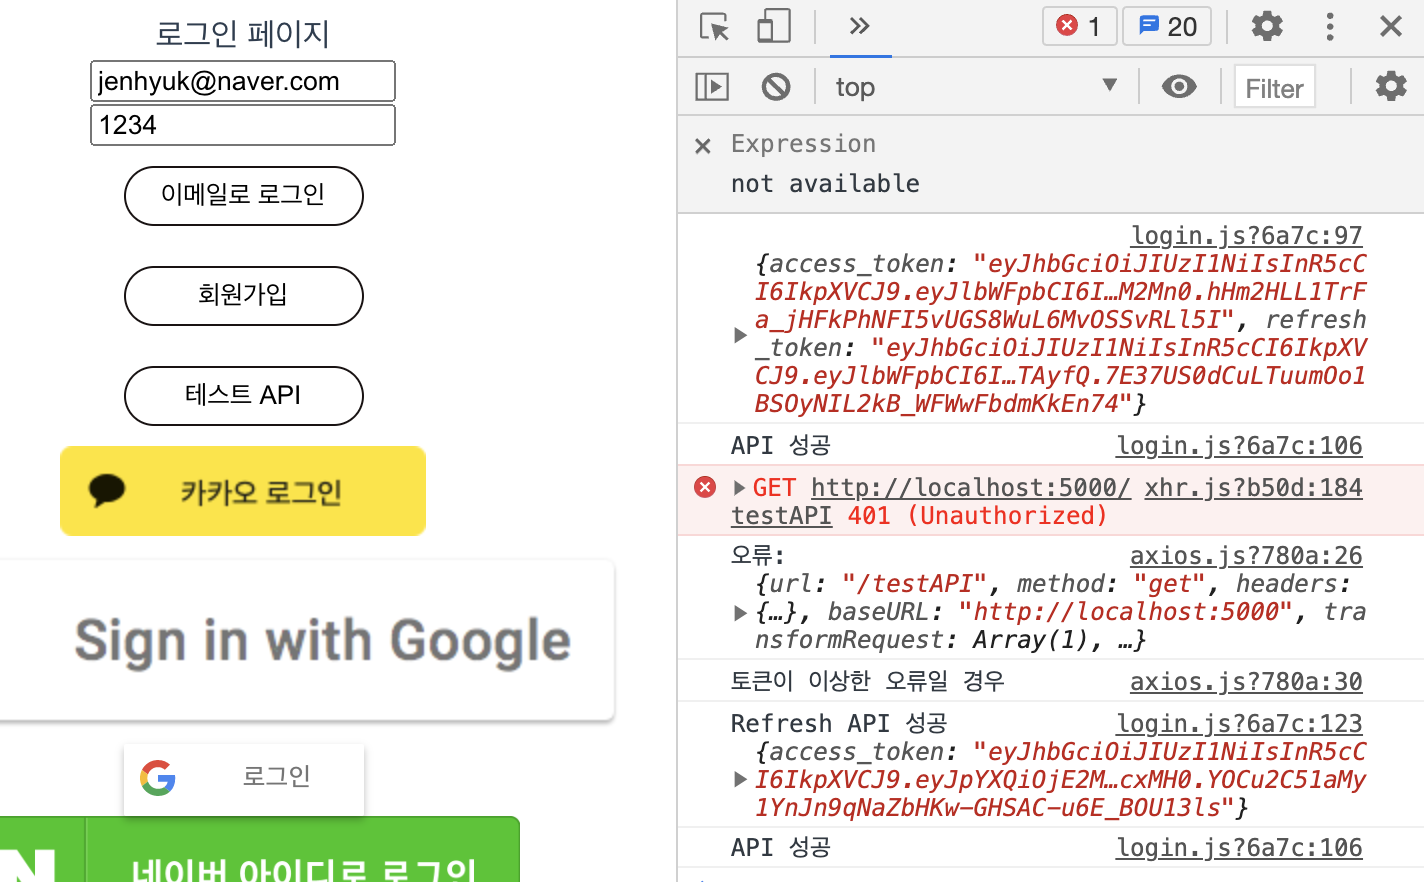The height and width of the screenshot is (882, 1424).
Task: Open console settings gear
Action: (x=1391, y=87)
